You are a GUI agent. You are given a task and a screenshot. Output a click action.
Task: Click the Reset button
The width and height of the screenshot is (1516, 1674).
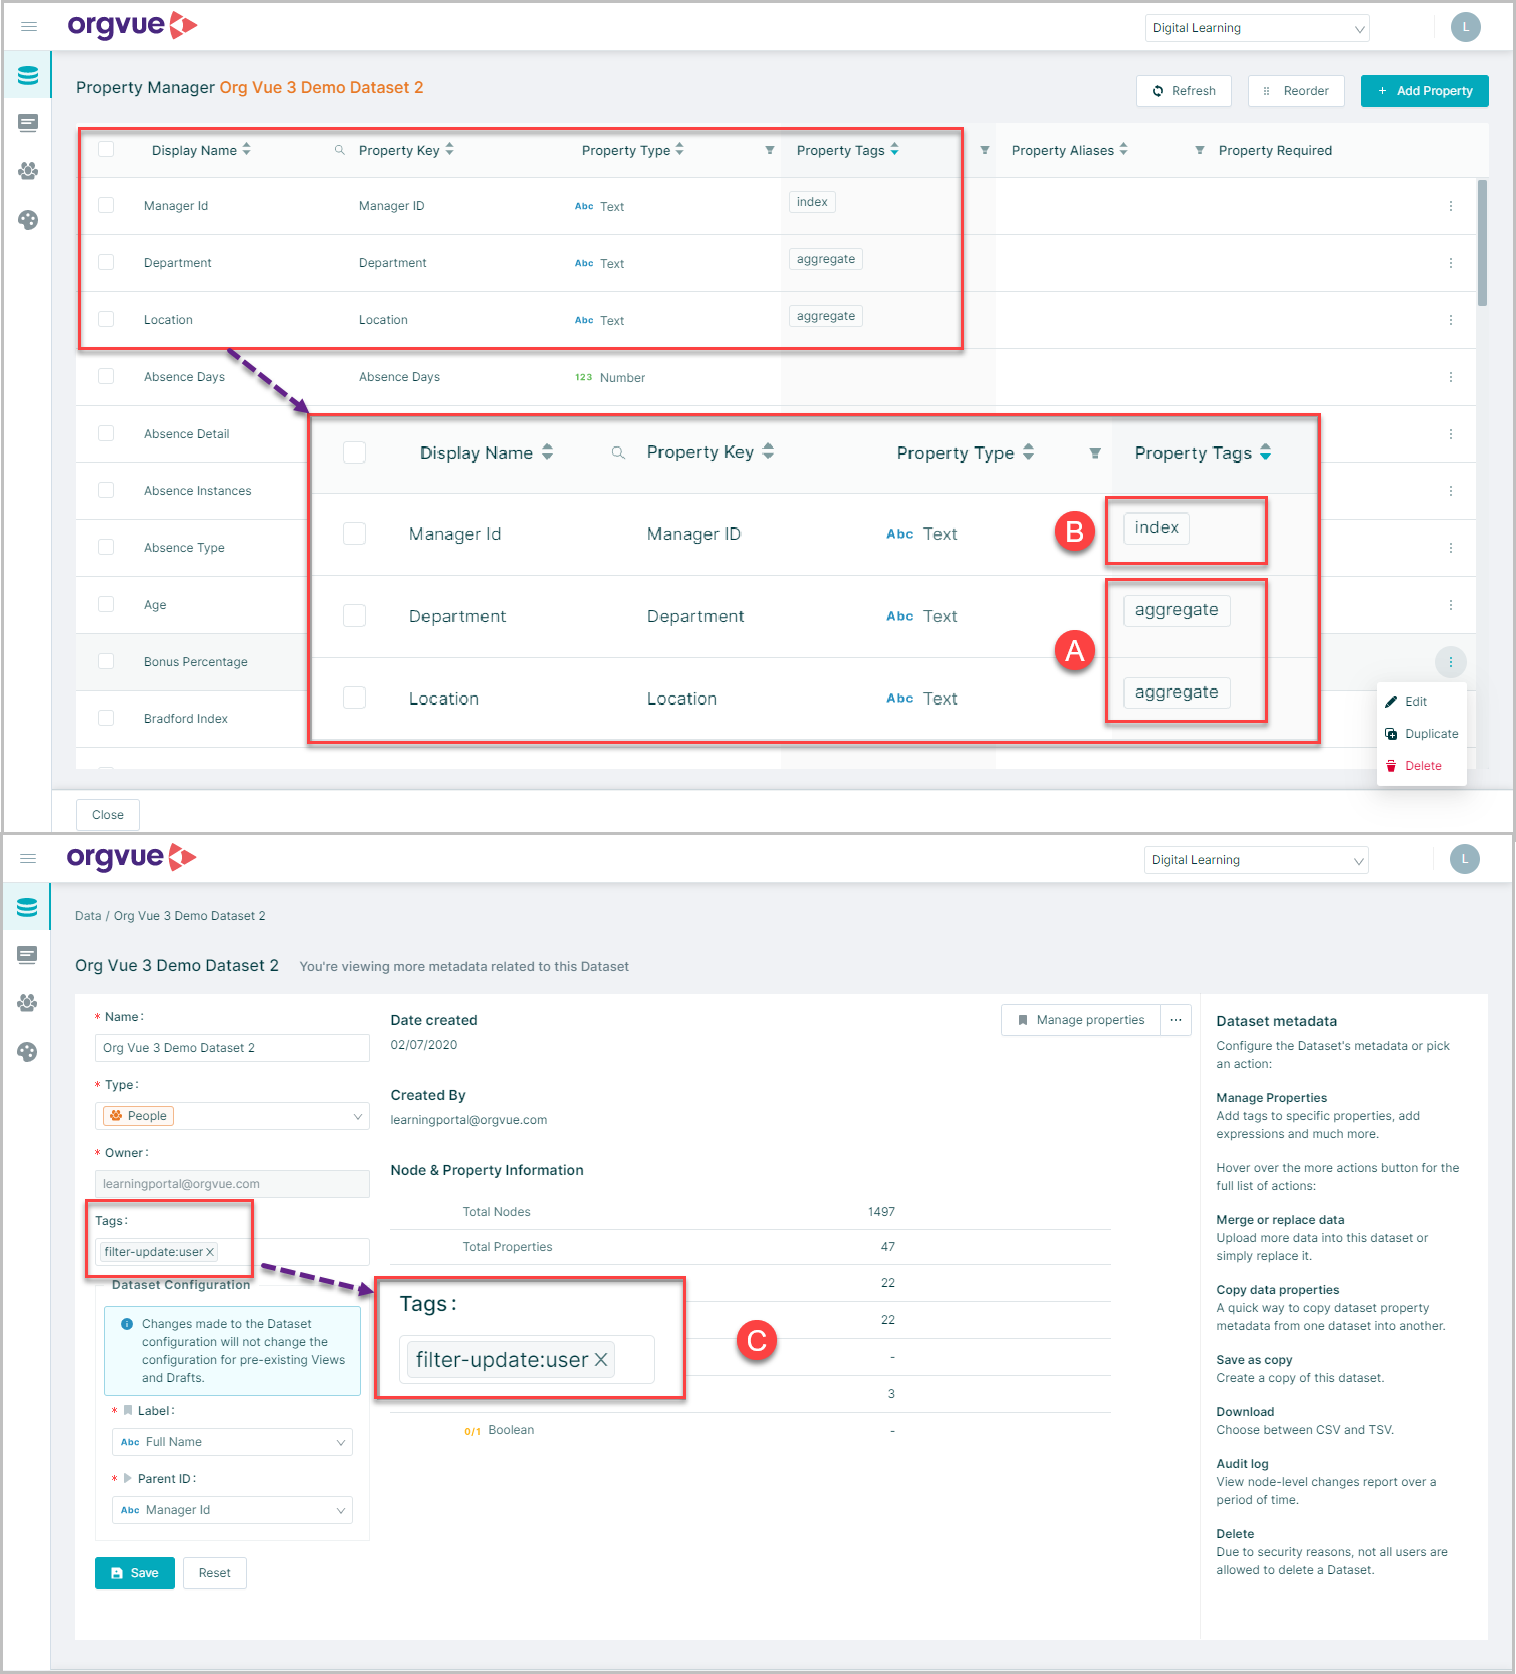(x=215, y=1573)
